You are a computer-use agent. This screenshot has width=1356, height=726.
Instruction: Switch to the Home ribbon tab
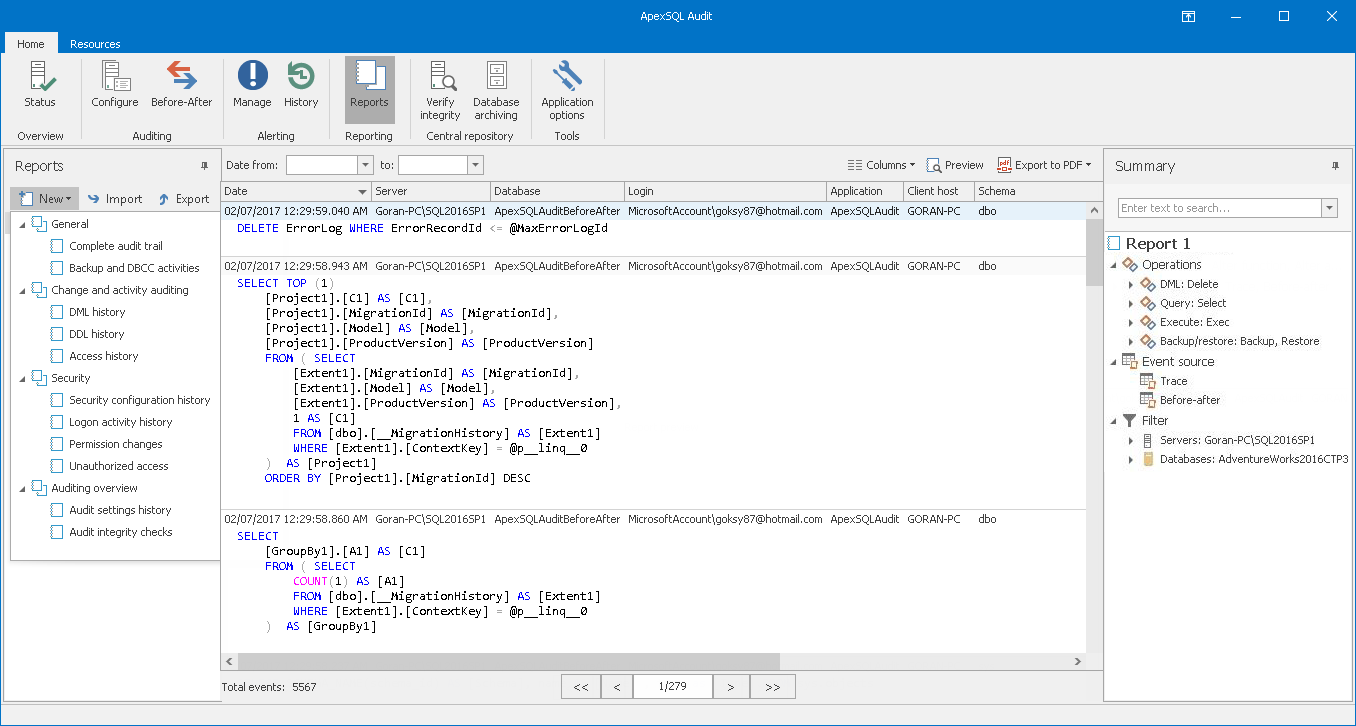[31, 44]
